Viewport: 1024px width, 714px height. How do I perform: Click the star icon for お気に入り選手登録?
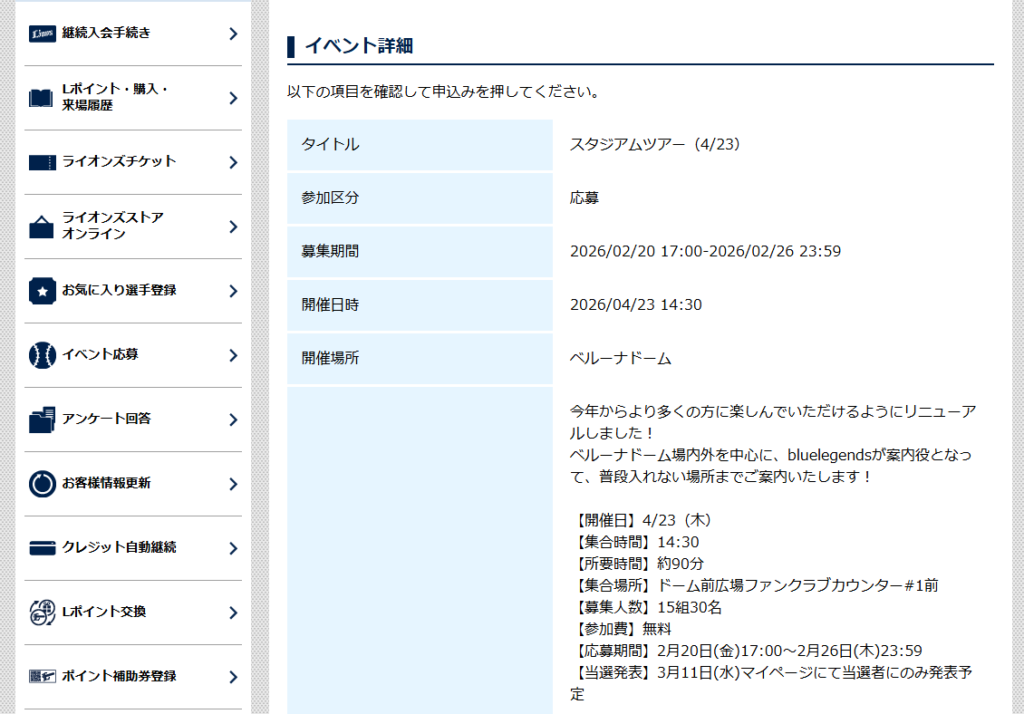[42, 291]
